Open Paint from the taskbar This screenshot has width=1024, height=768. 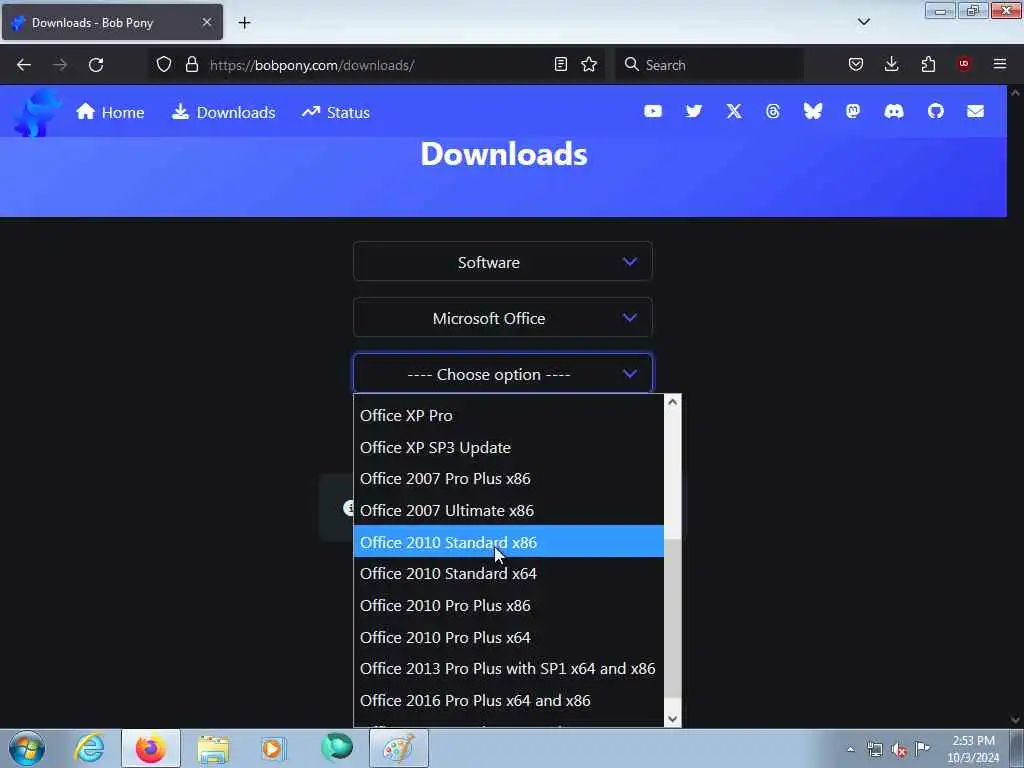[398, 748]
